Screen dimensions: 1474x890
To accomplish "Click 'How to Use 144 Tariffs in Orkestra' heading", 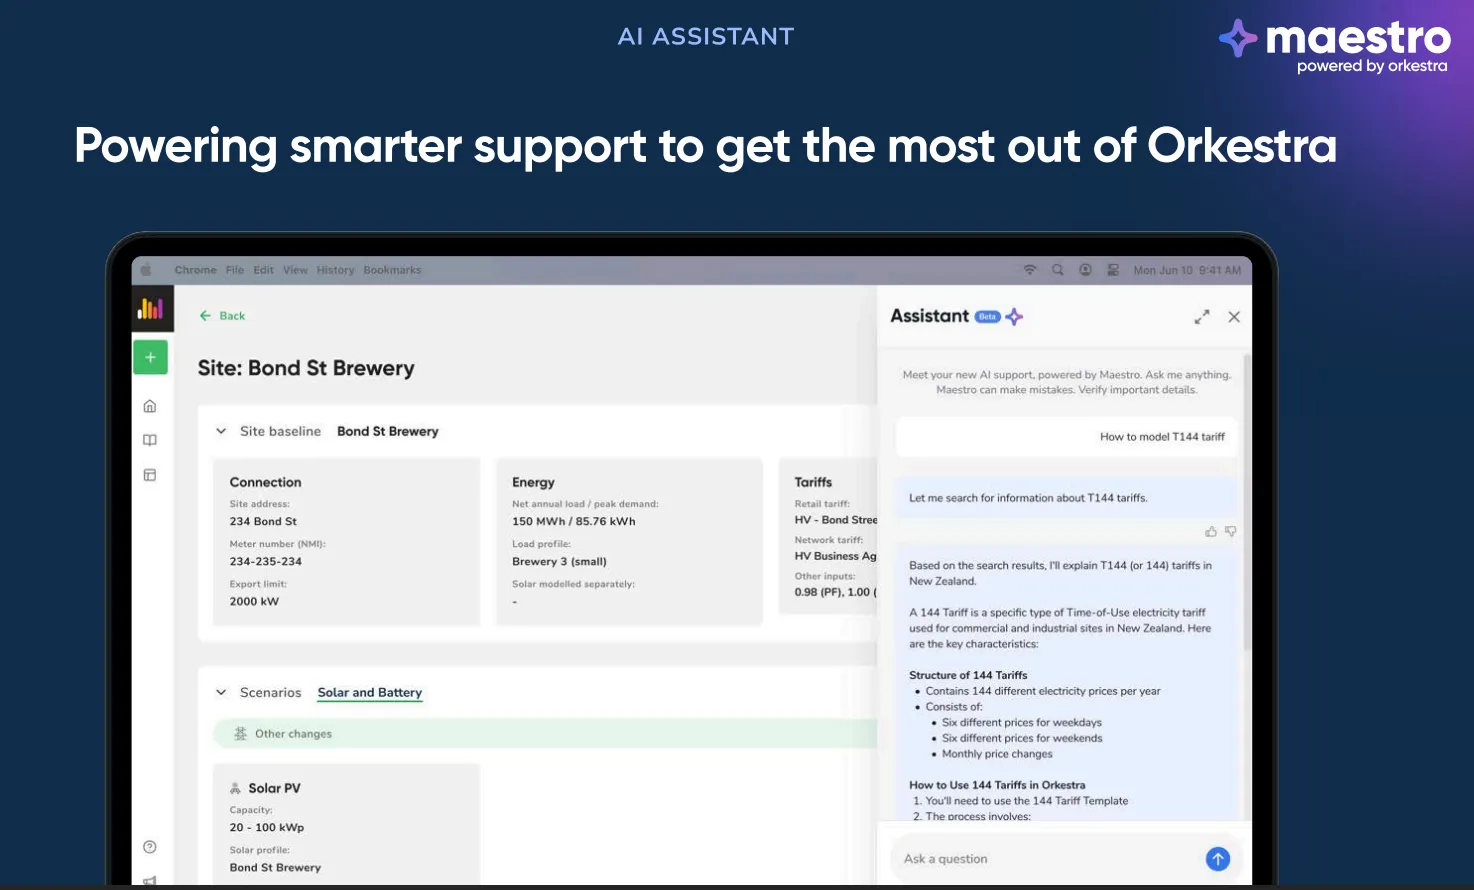I will [x=997, y=786].
